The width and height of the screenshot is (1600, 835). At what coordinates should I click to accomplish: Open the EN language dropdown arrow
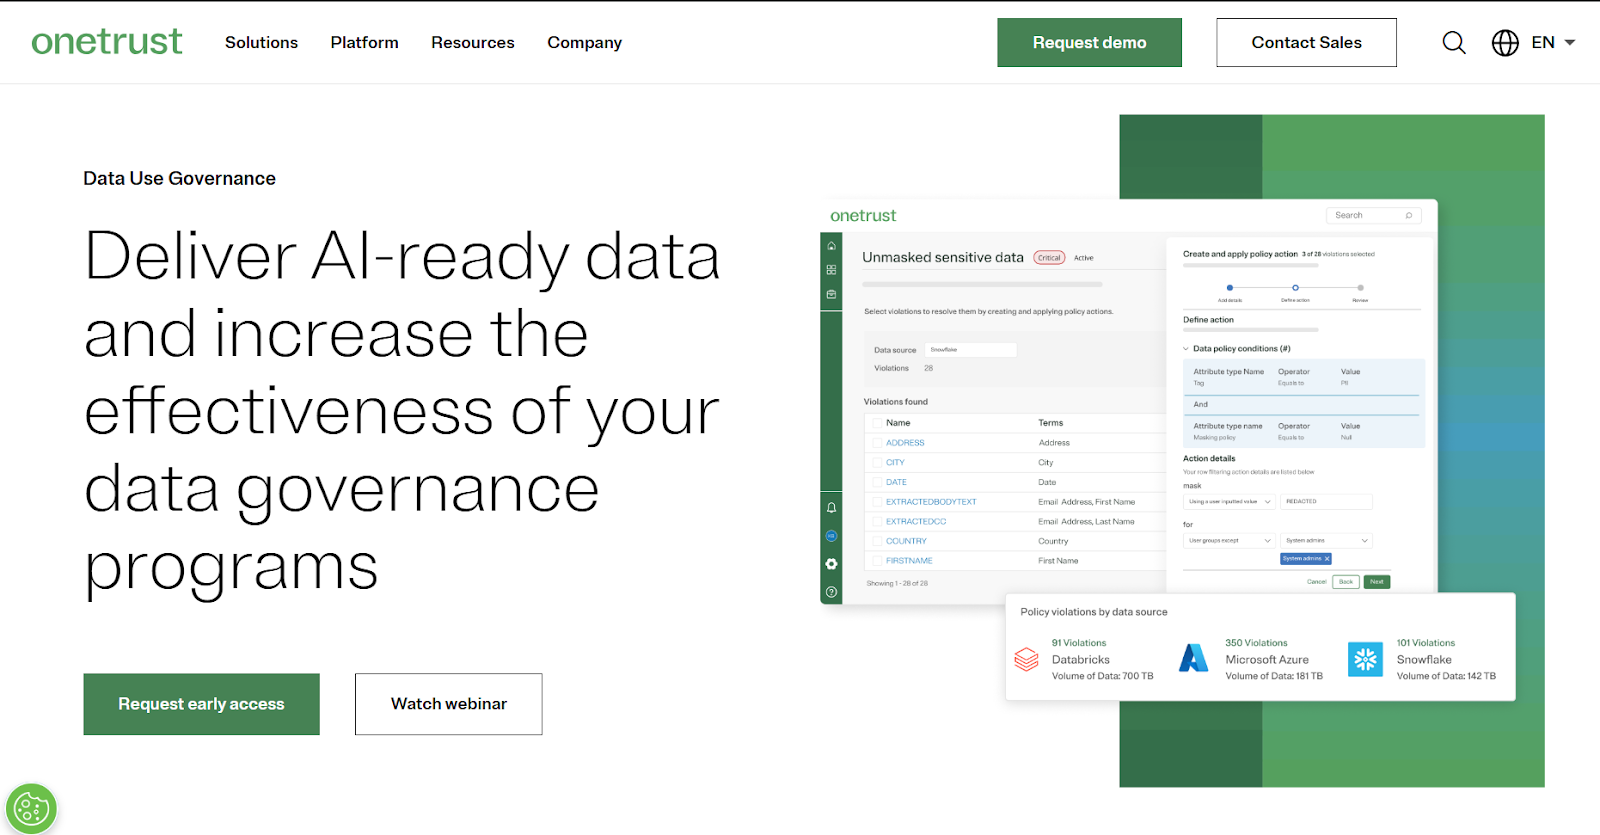click(1570, 43)
